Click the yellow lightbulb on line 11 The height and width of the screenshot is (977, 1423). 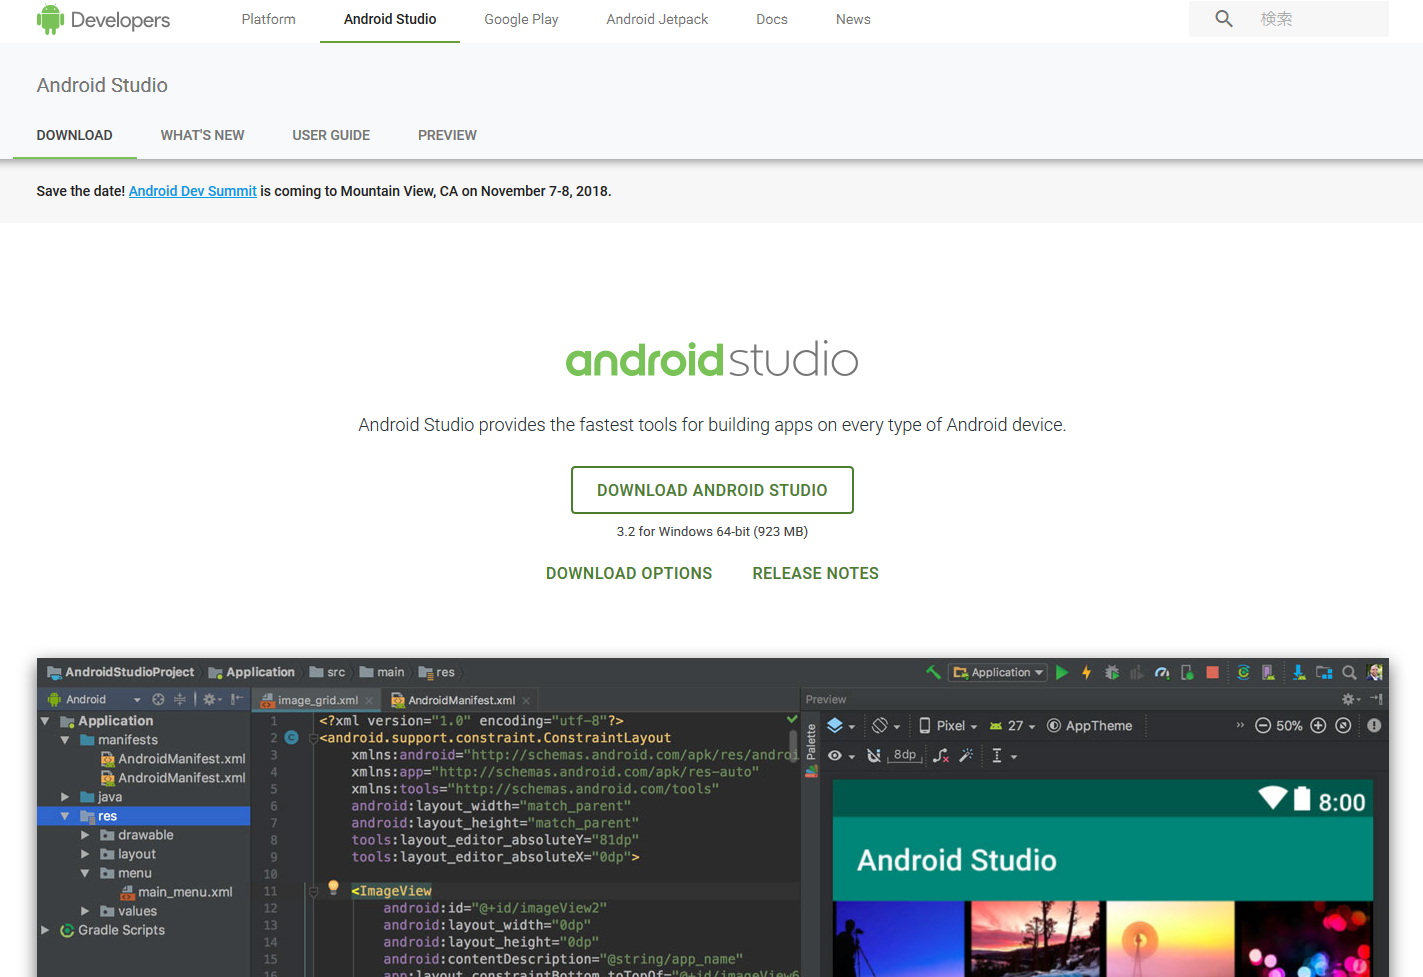pyautogui.click(x=334, y=888)
